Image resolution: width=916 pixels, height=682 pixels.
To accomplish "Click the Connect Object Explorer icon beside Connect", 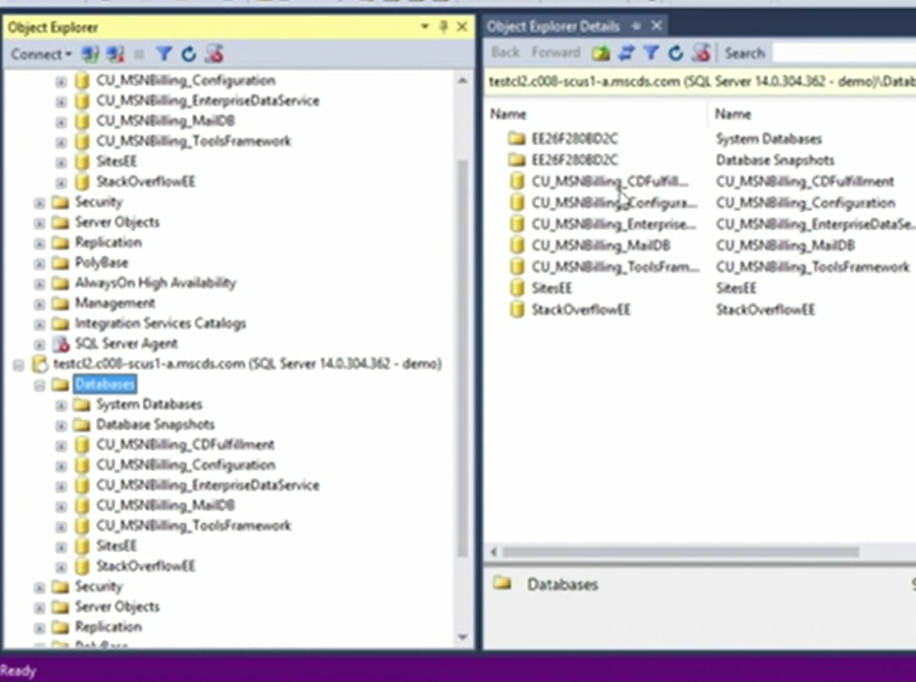I will [x=90, y=54].
